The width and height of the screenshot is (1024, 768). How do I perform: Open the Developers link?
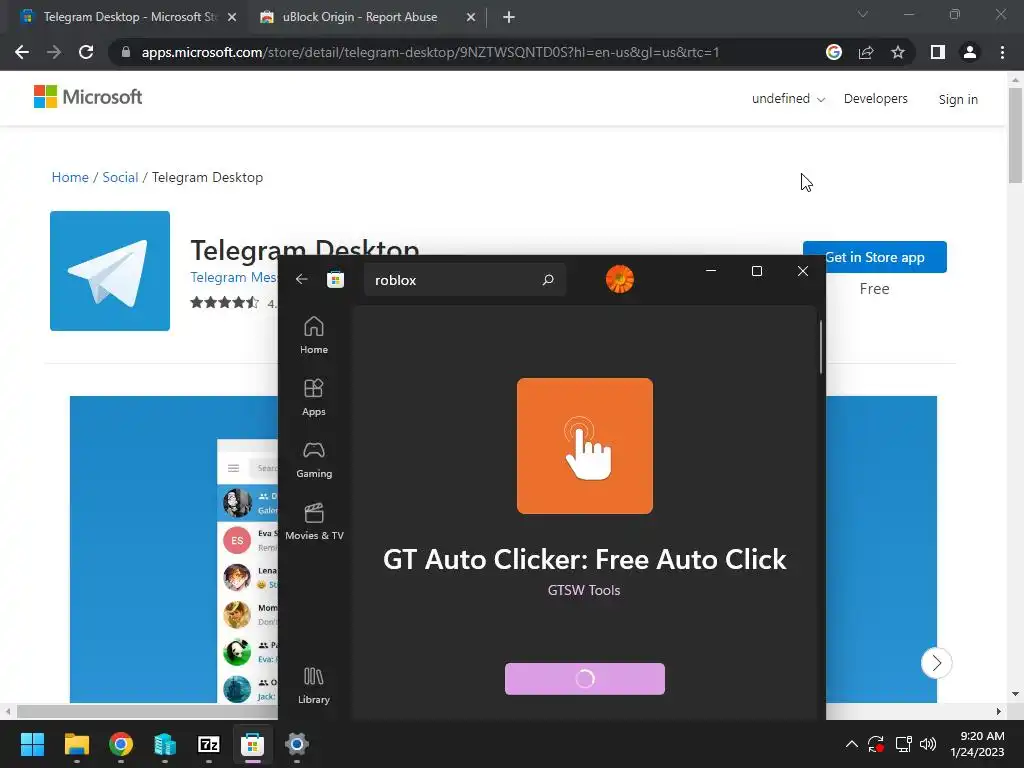875,99
